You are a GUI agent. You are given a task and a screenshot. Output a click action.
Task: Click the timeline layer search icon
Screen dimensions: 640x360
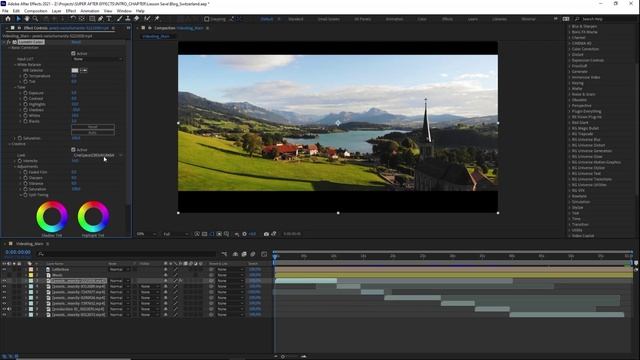41,254
